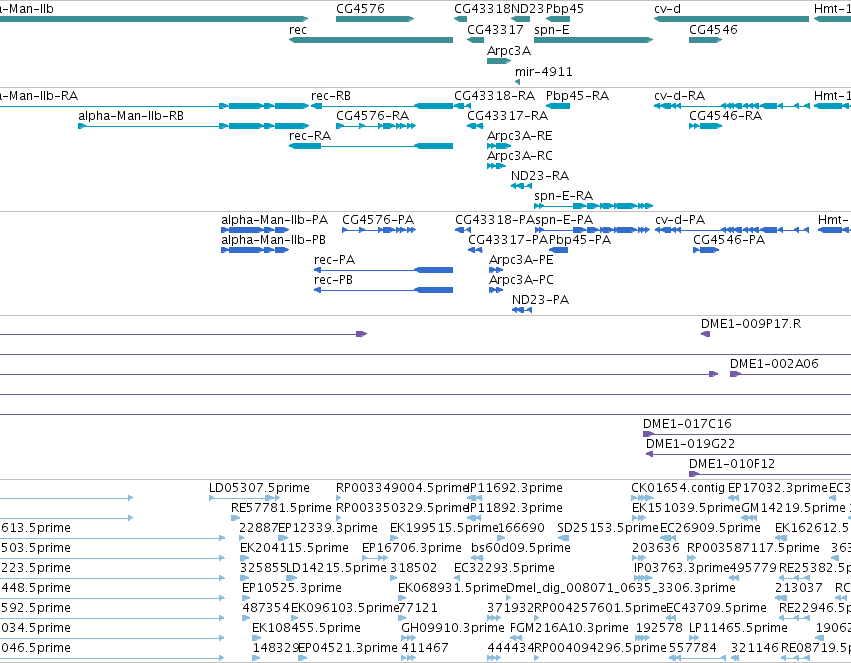Select the RP004094296.5prime EST label

pos(600,649)
